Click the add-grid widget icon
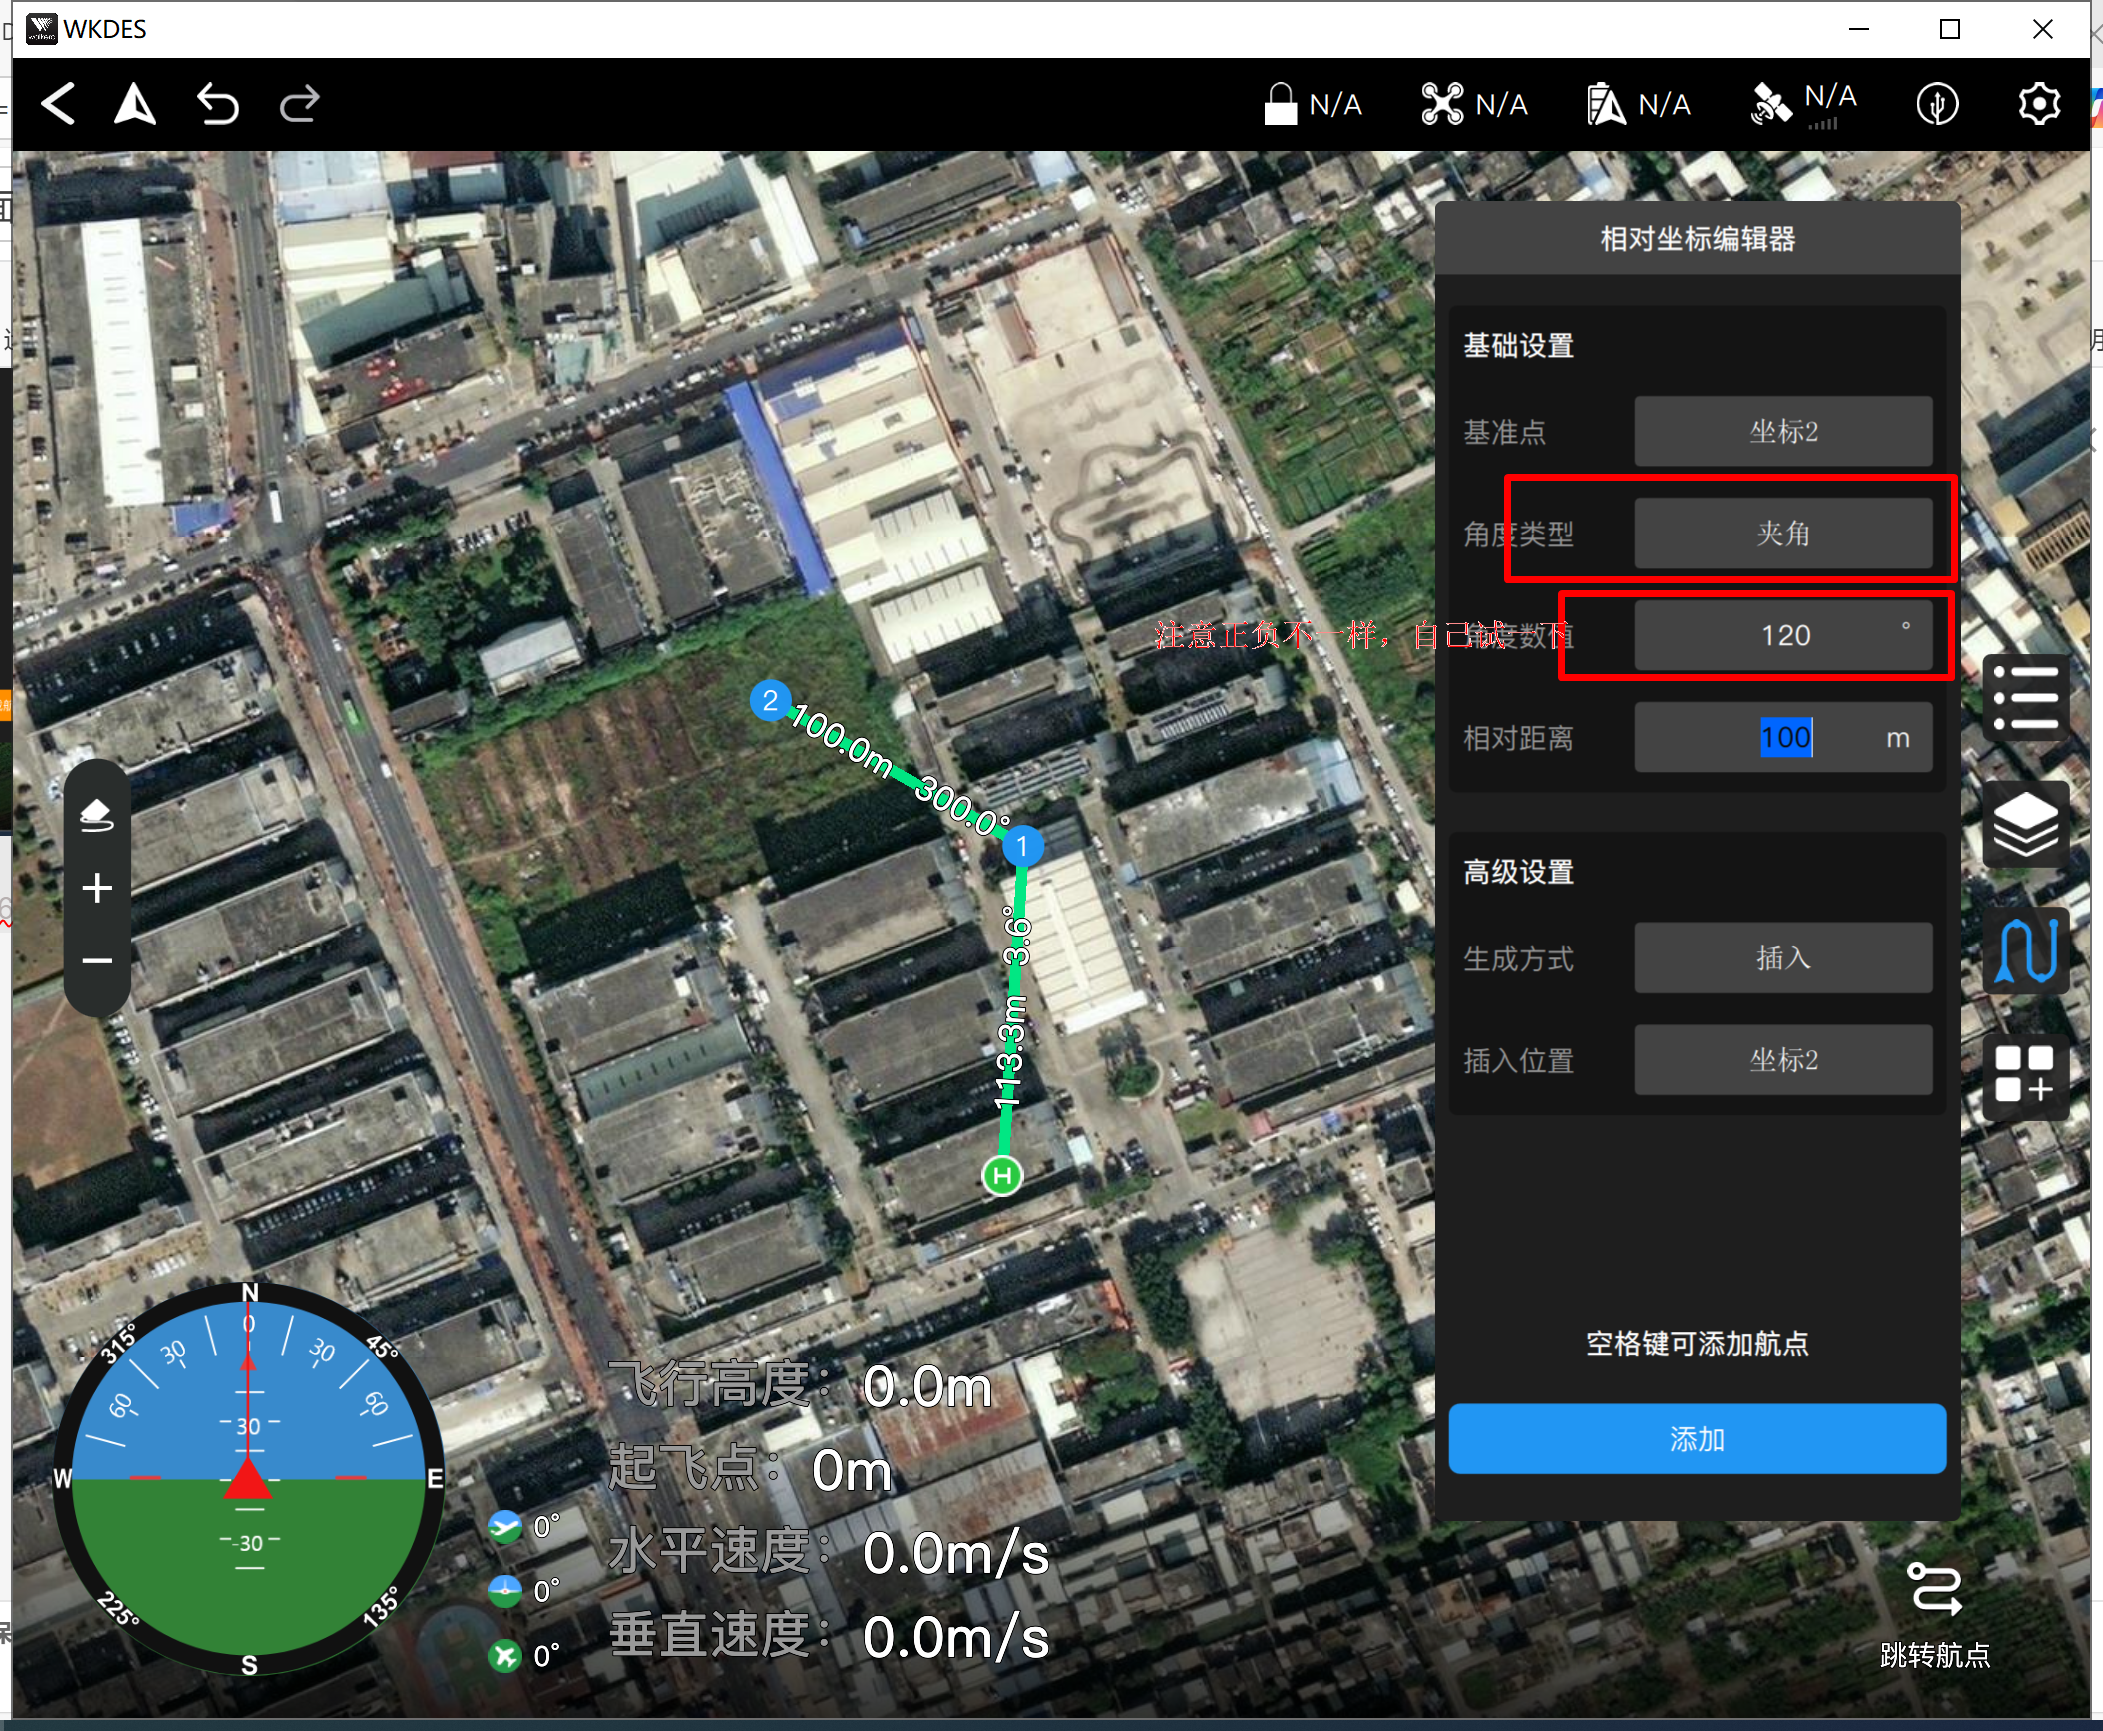2103x1731 pixels. tap(2025, 1075)
